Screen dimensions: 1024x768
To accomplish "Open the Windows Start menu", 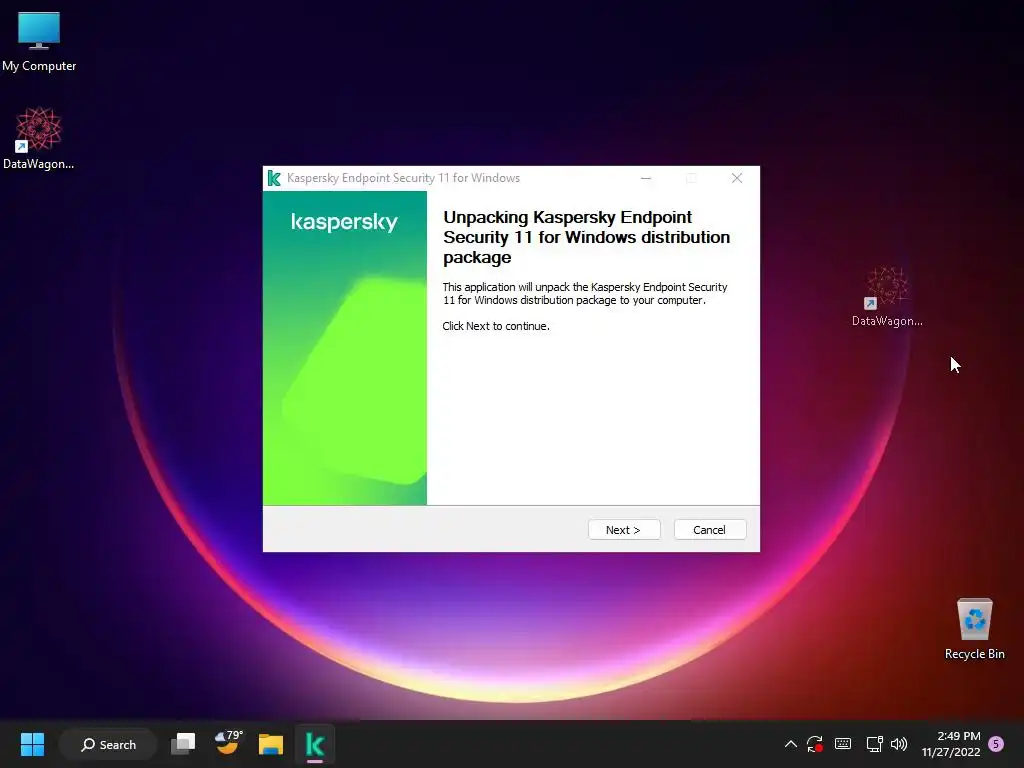I will (x=32, y=744).
